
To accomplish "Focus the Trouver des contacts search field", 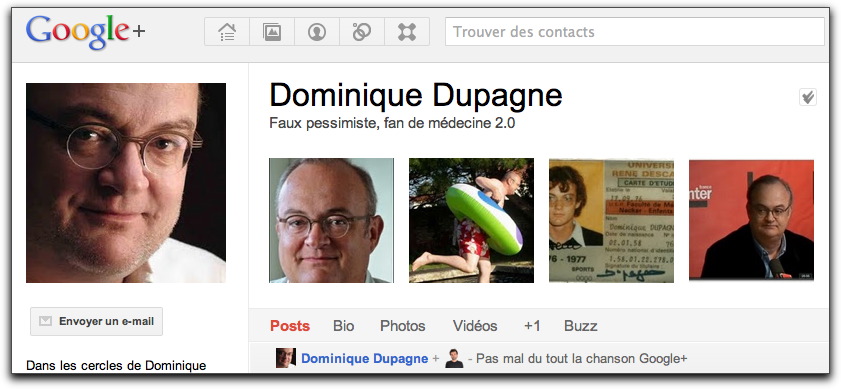I will tap(635, 32).
